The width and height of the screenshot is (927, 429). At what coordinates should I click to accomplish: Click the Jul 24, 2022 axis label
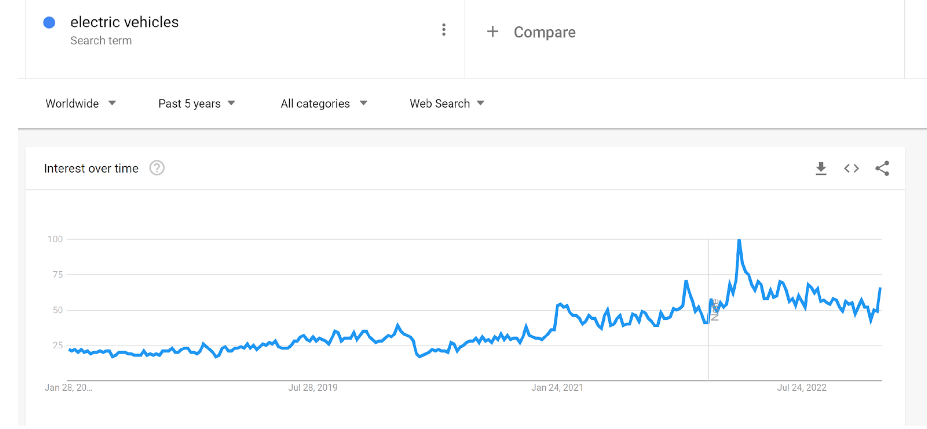802,387
